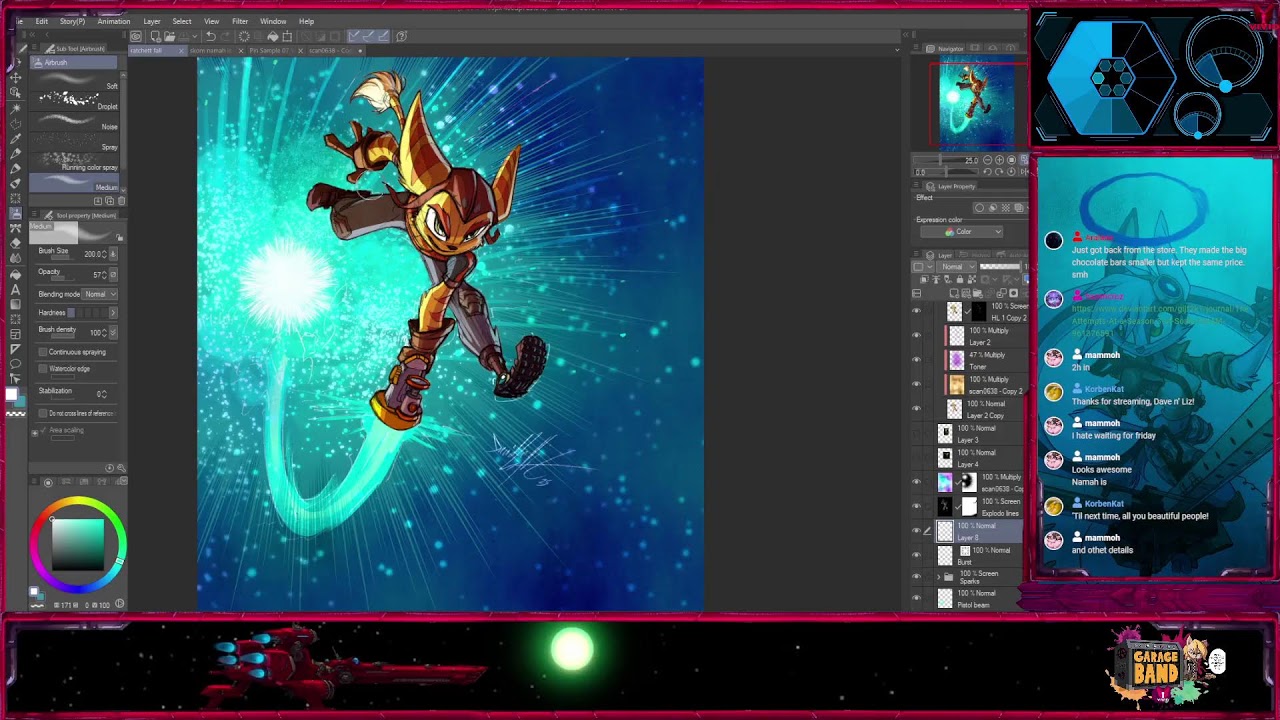
Task: Toggle Do not cross lines of reference checkbox
Action: 43,413
